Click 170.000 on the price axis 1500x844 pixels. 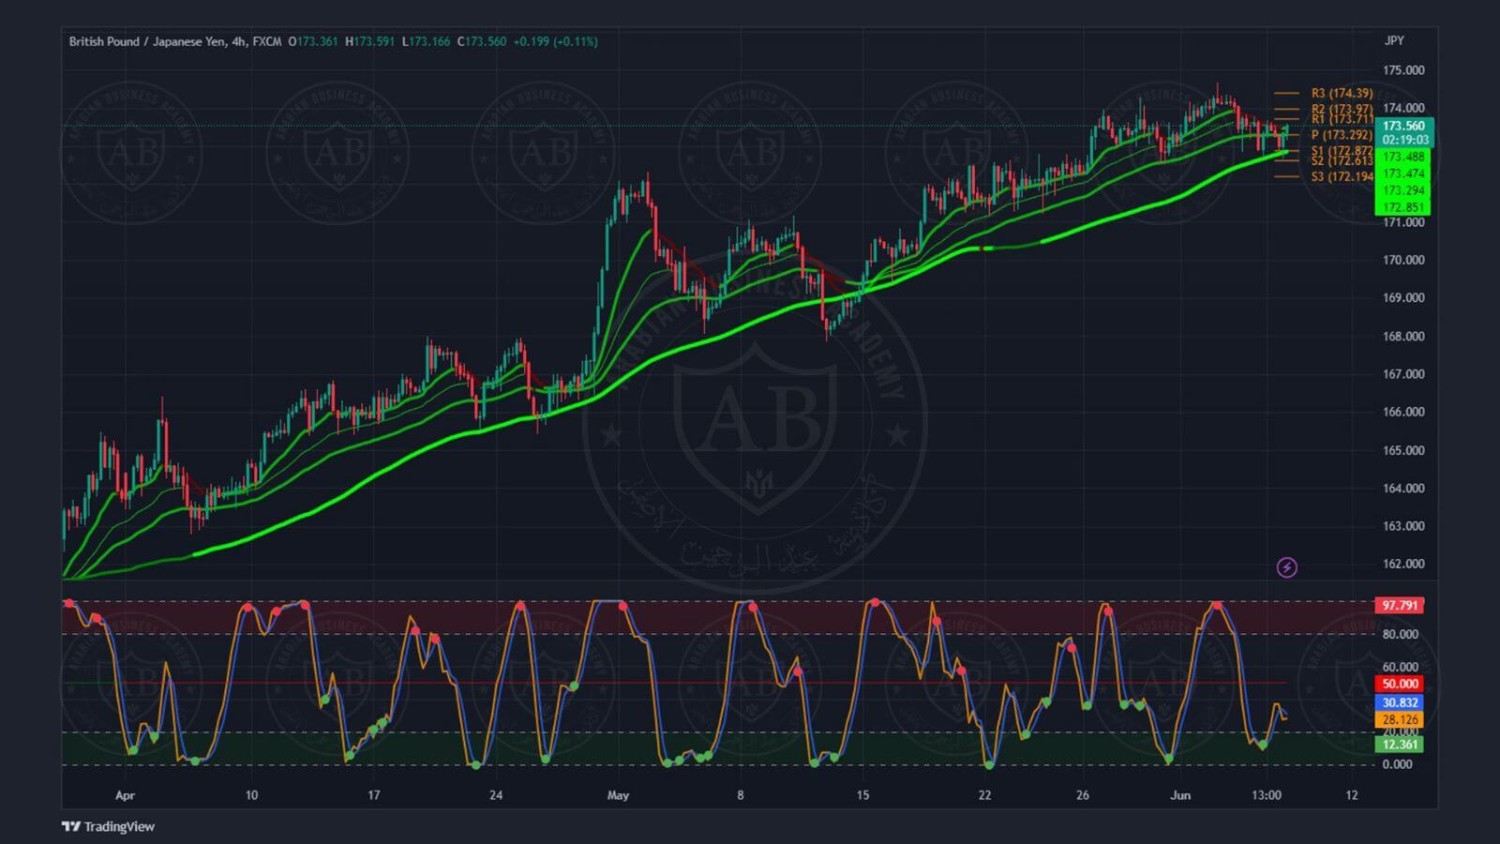(1404, 260)
